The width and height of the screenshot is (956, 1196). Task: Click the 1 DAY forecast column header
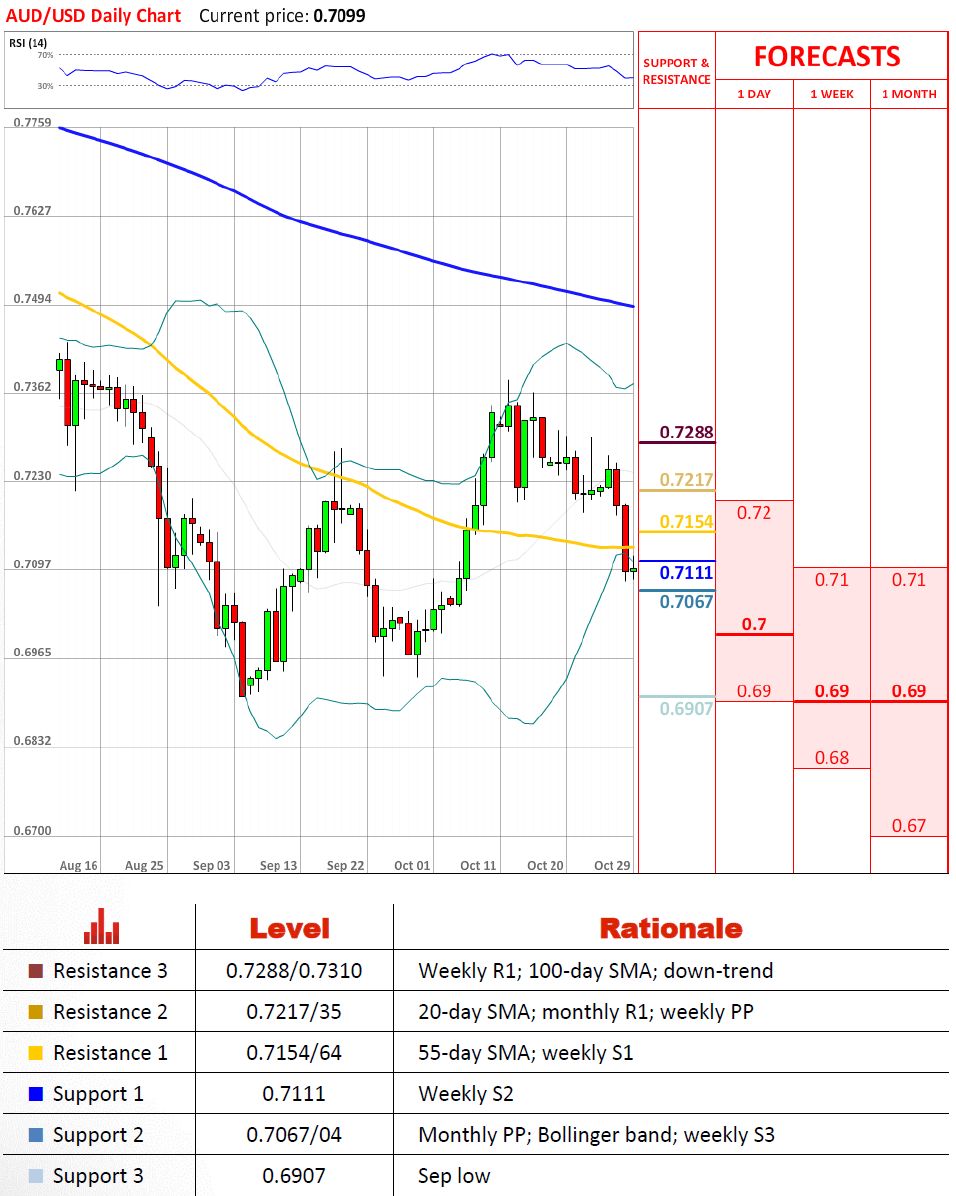pos(754,94)
